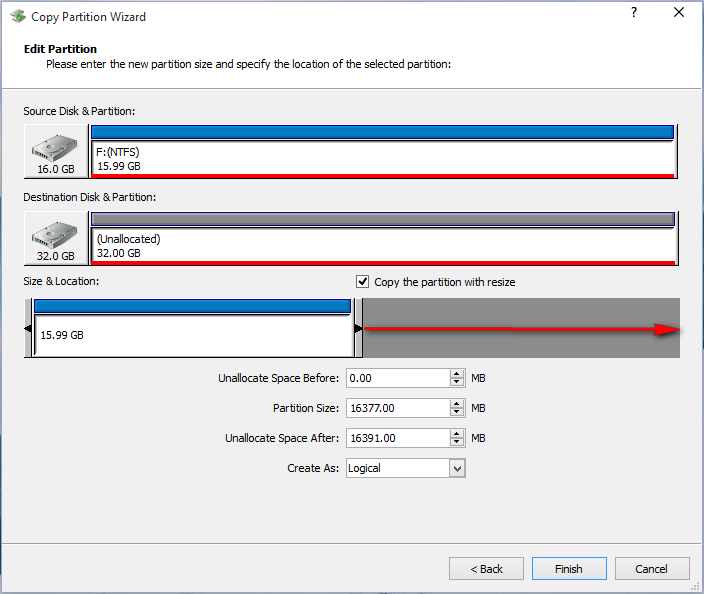Click the Partition Size input field
The height and width of the screenshot is (594, 704).
[x=398, y=408]
